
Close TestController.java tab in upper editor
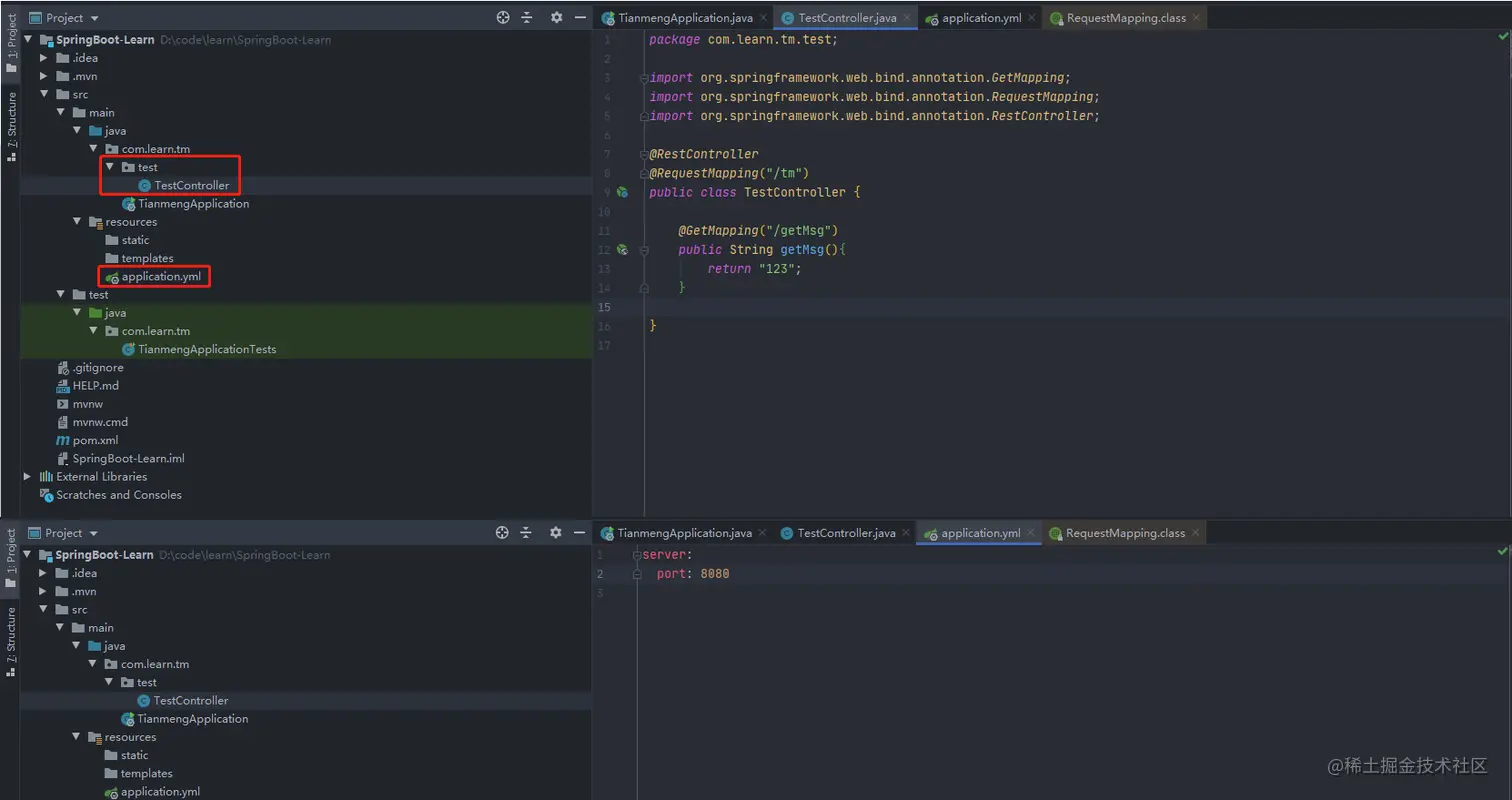pos(907,18)
